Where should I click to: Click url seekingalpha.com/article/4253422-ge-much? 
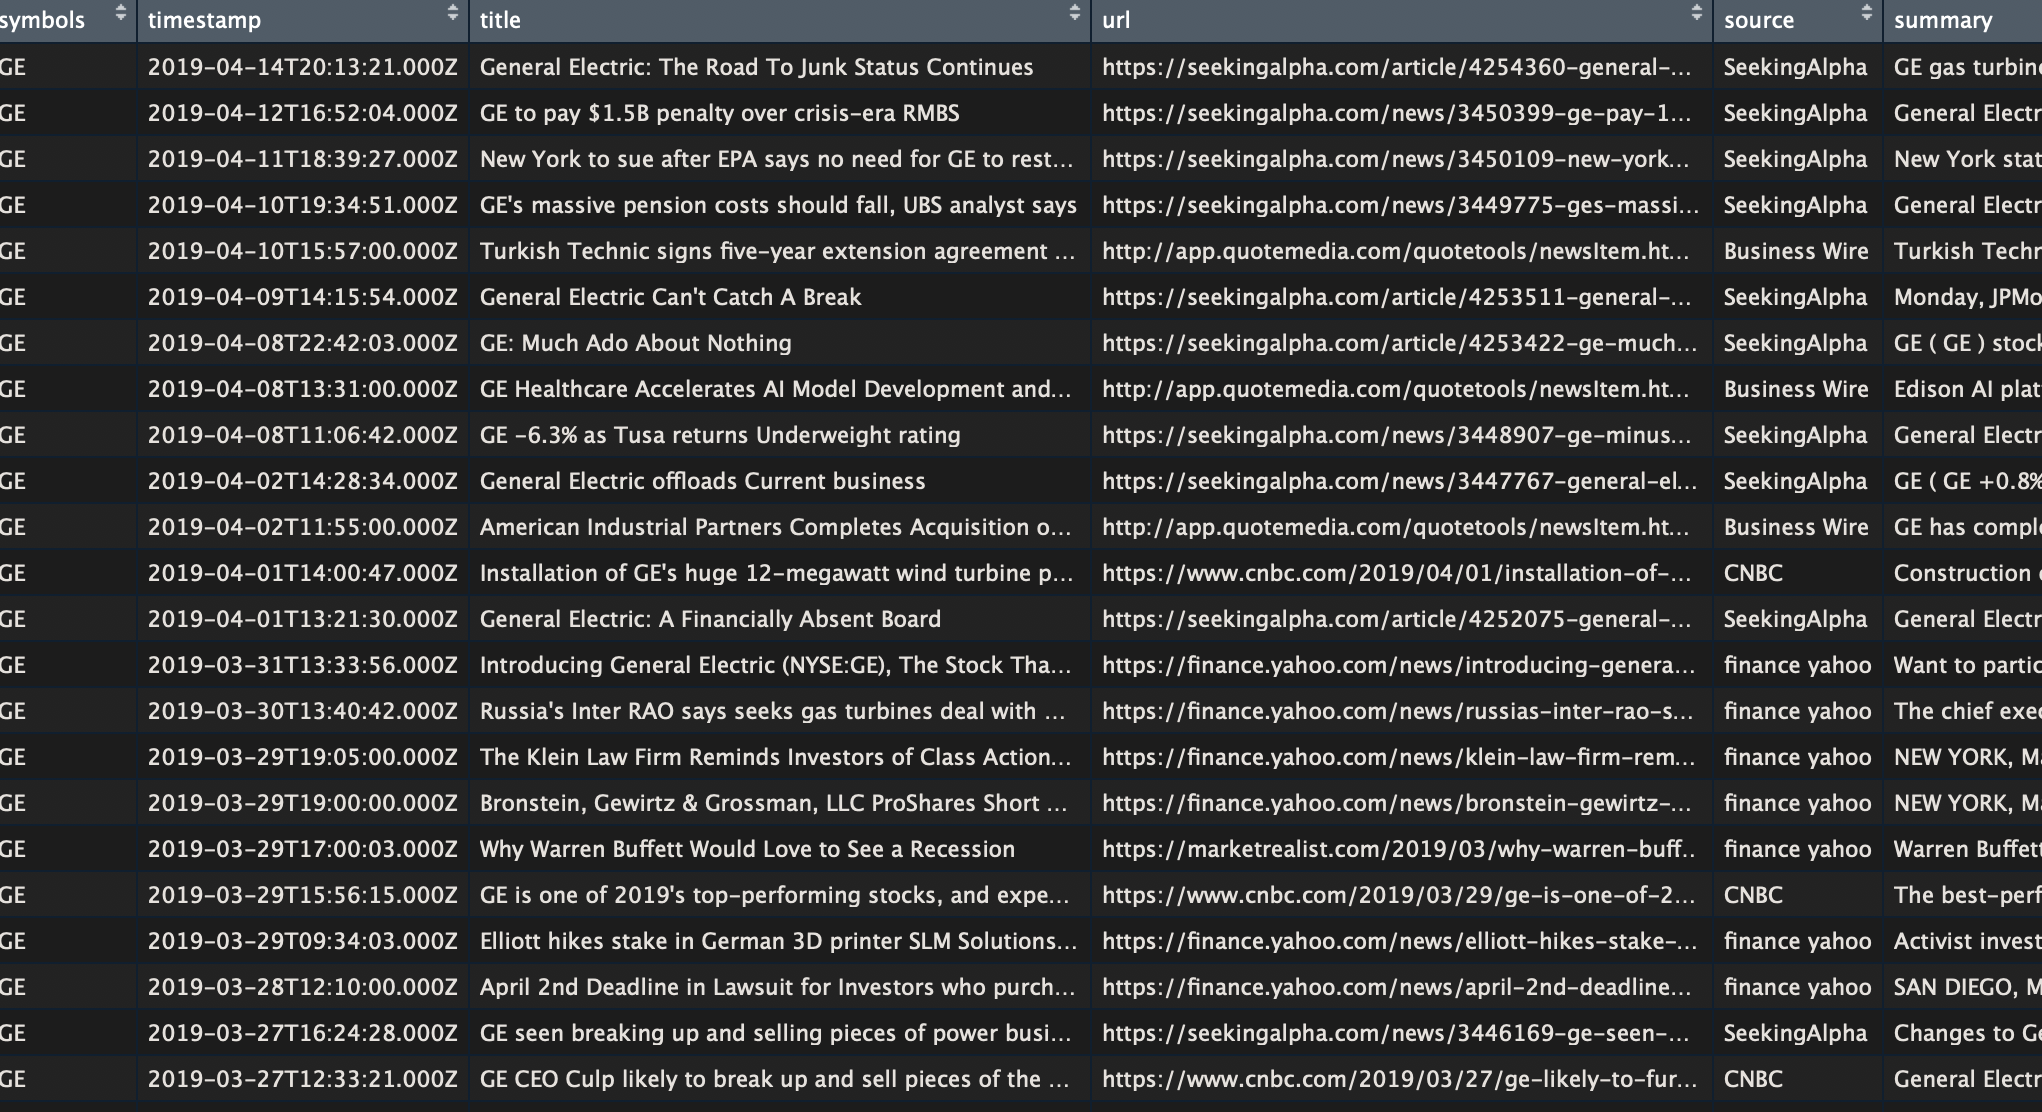click(1399, 343)
